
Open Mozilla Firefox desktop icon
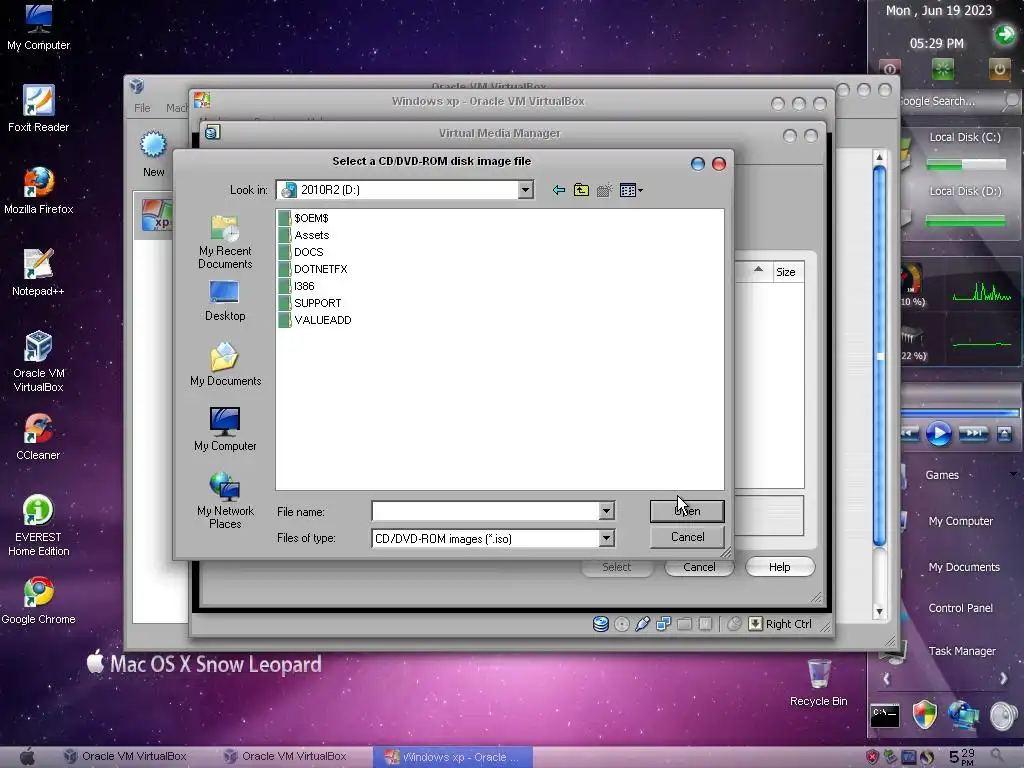(39, 191)
